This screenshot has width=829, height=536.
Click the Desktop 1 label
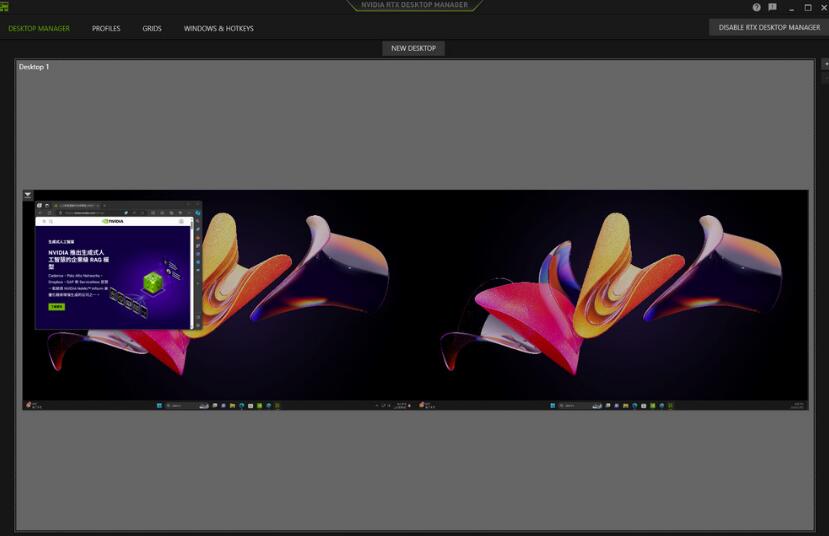pos(34,67)
